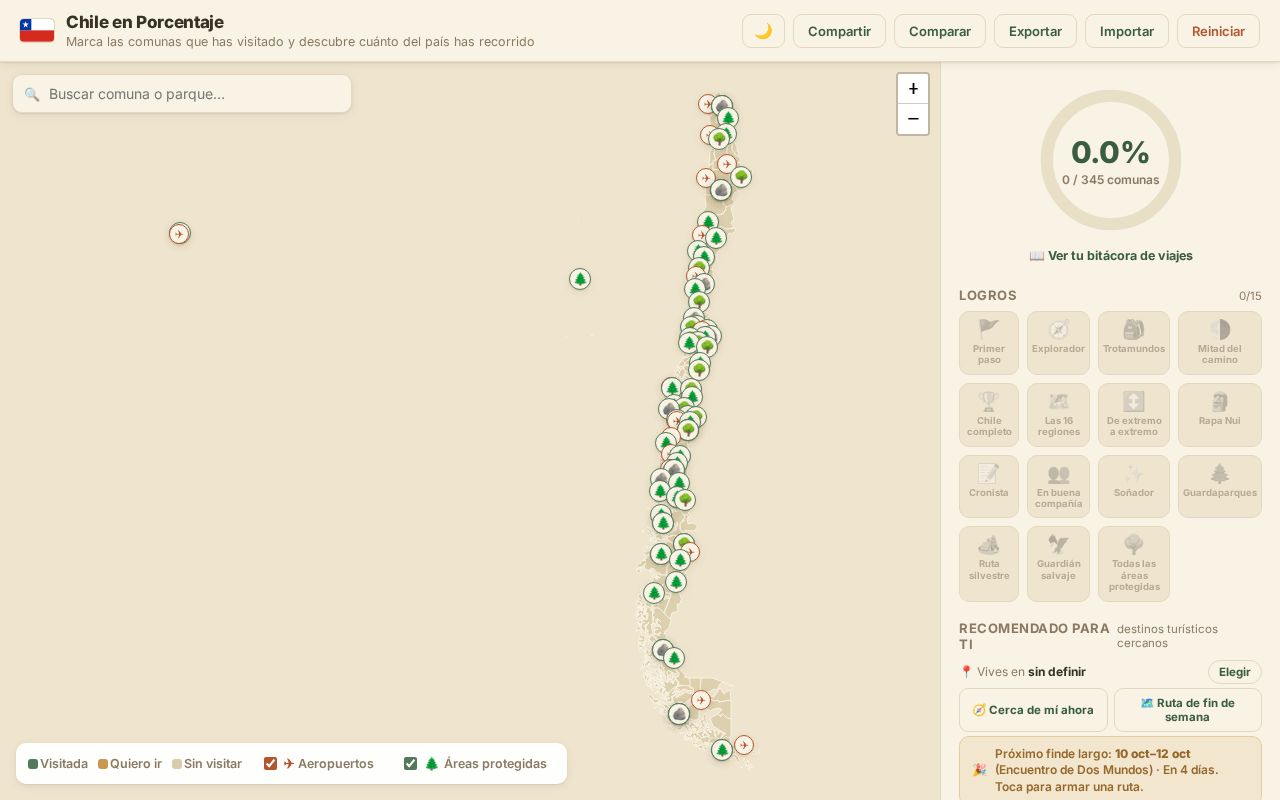Select the Guardaparques achievement badge
Screen dimensions: 1280x800
1219,487
